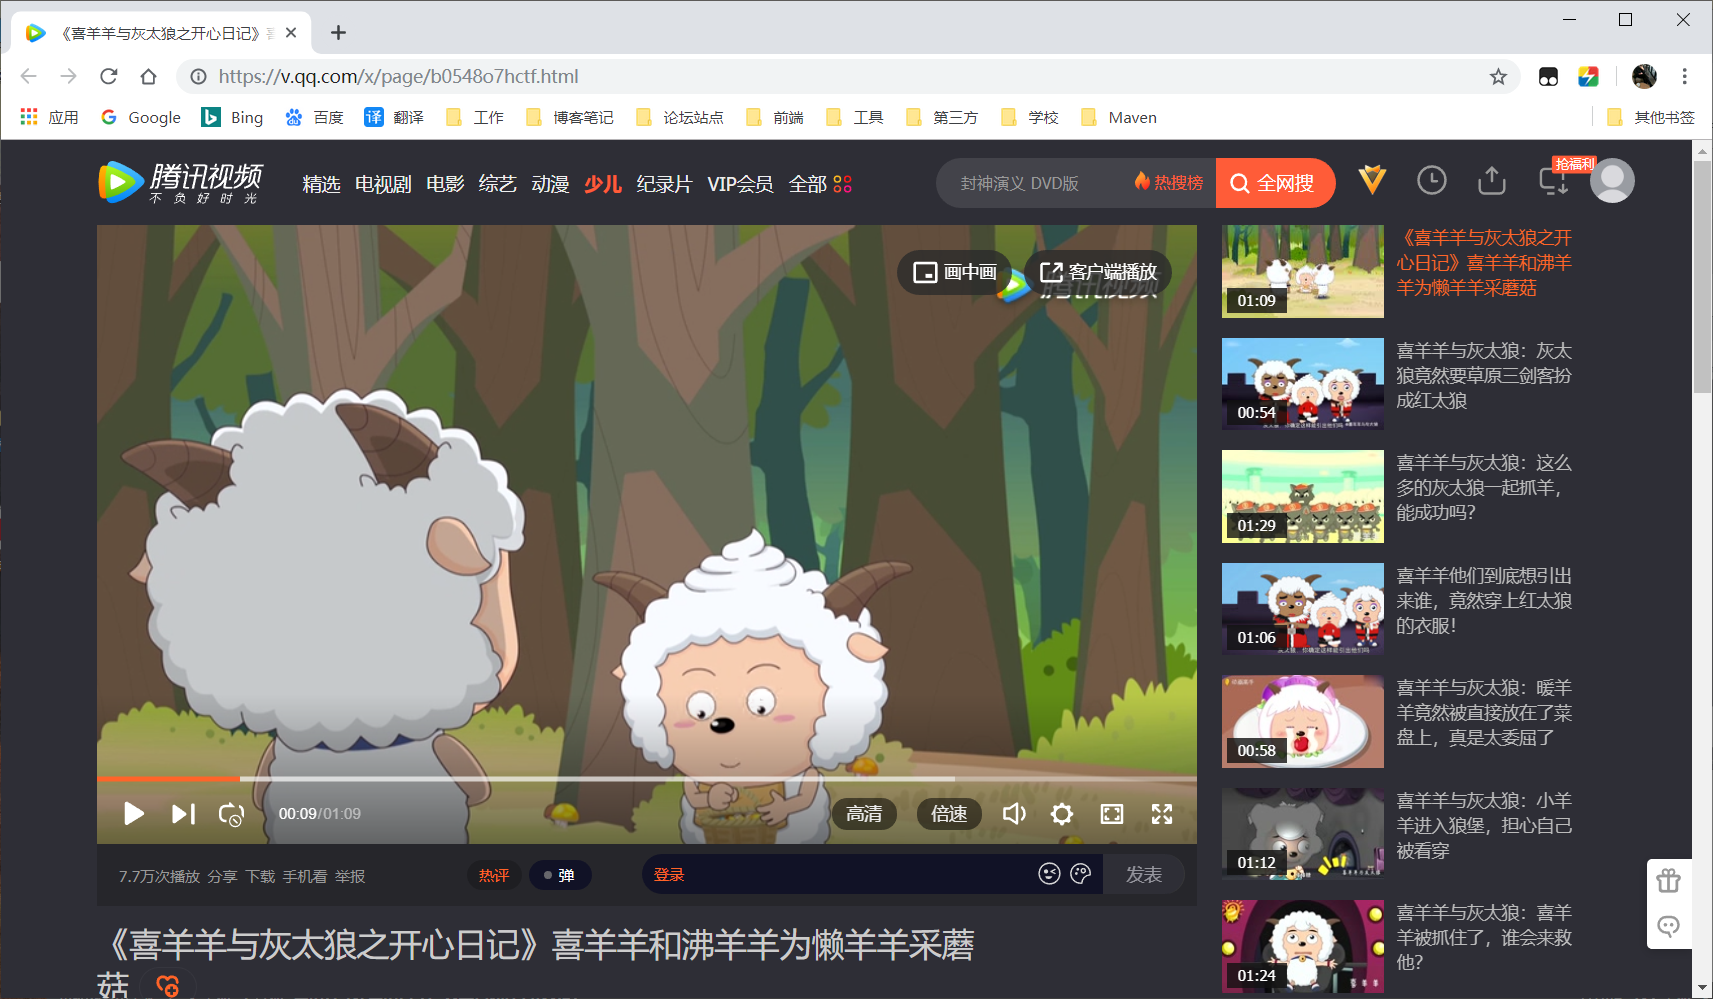
Task: Open the 少儿 nav item
Action: pos(603,184)
